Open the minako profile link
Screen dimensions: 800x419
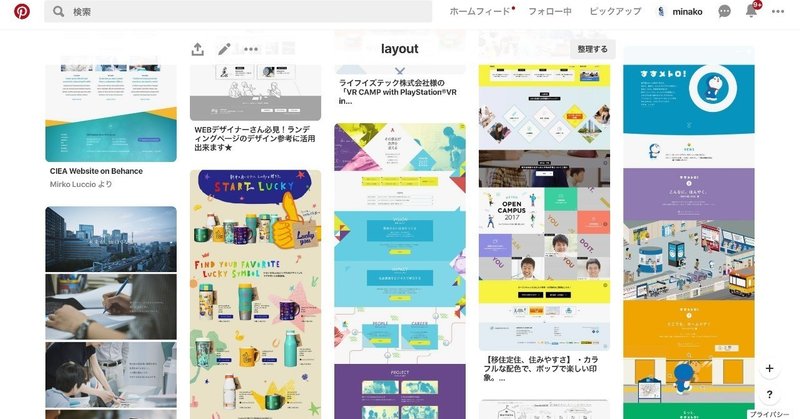tap(681, 11)
